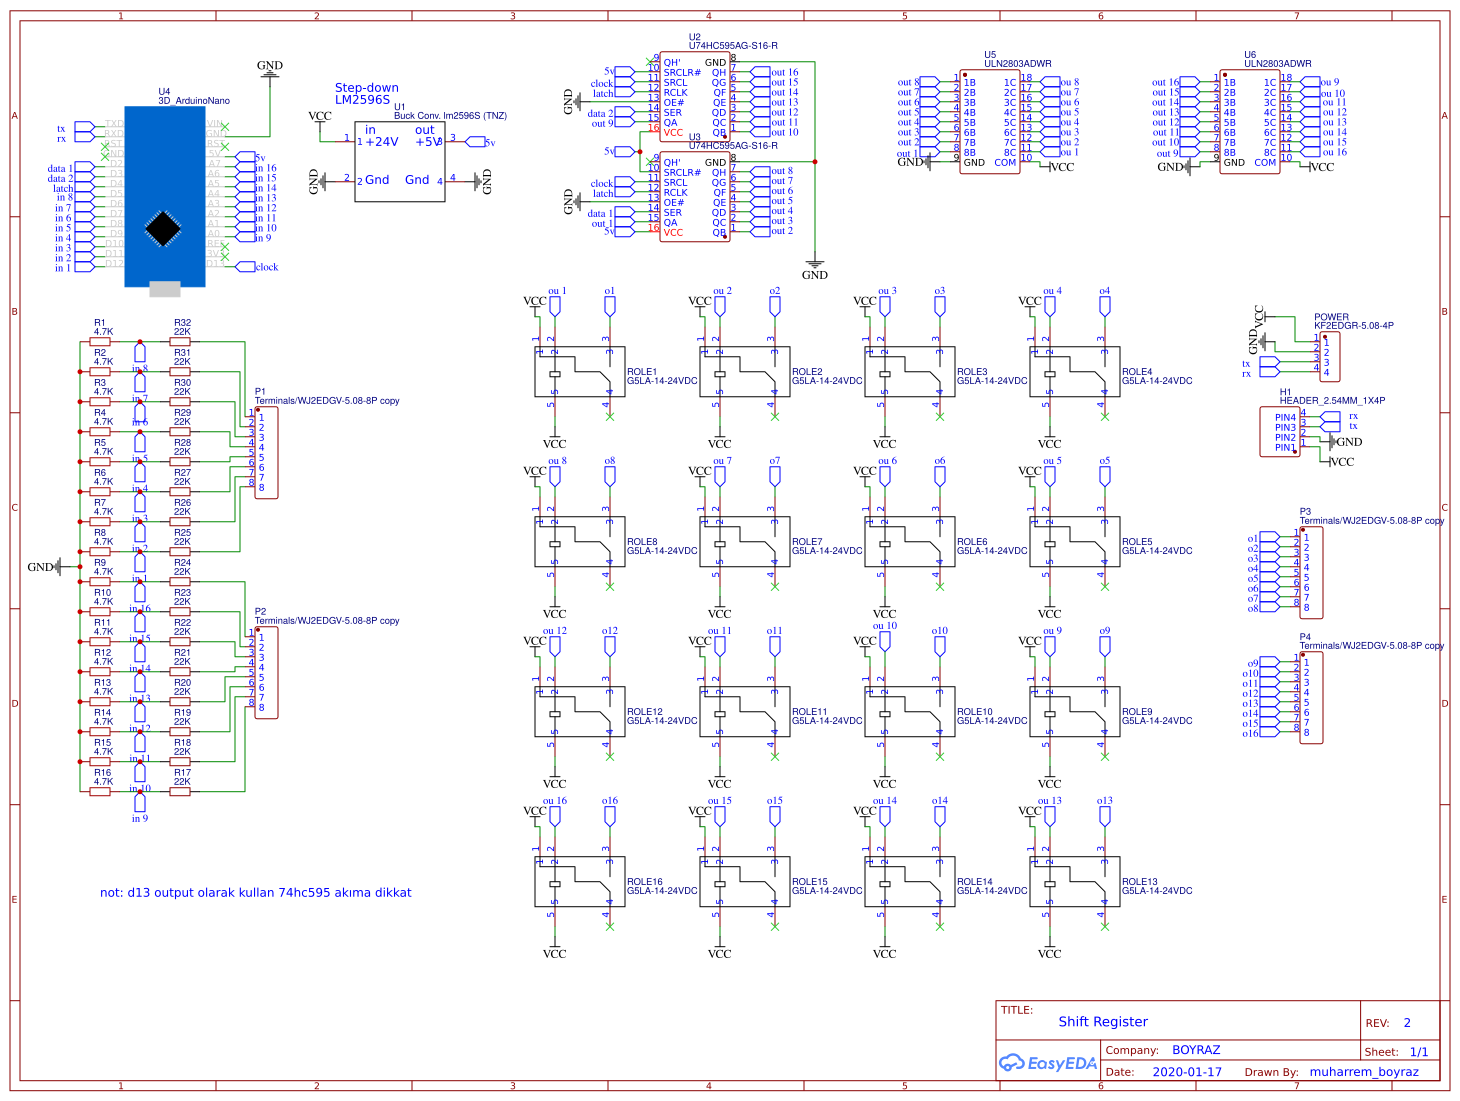
Task: Select shift register U2 74HC595
Action: (x=695, y=95)
